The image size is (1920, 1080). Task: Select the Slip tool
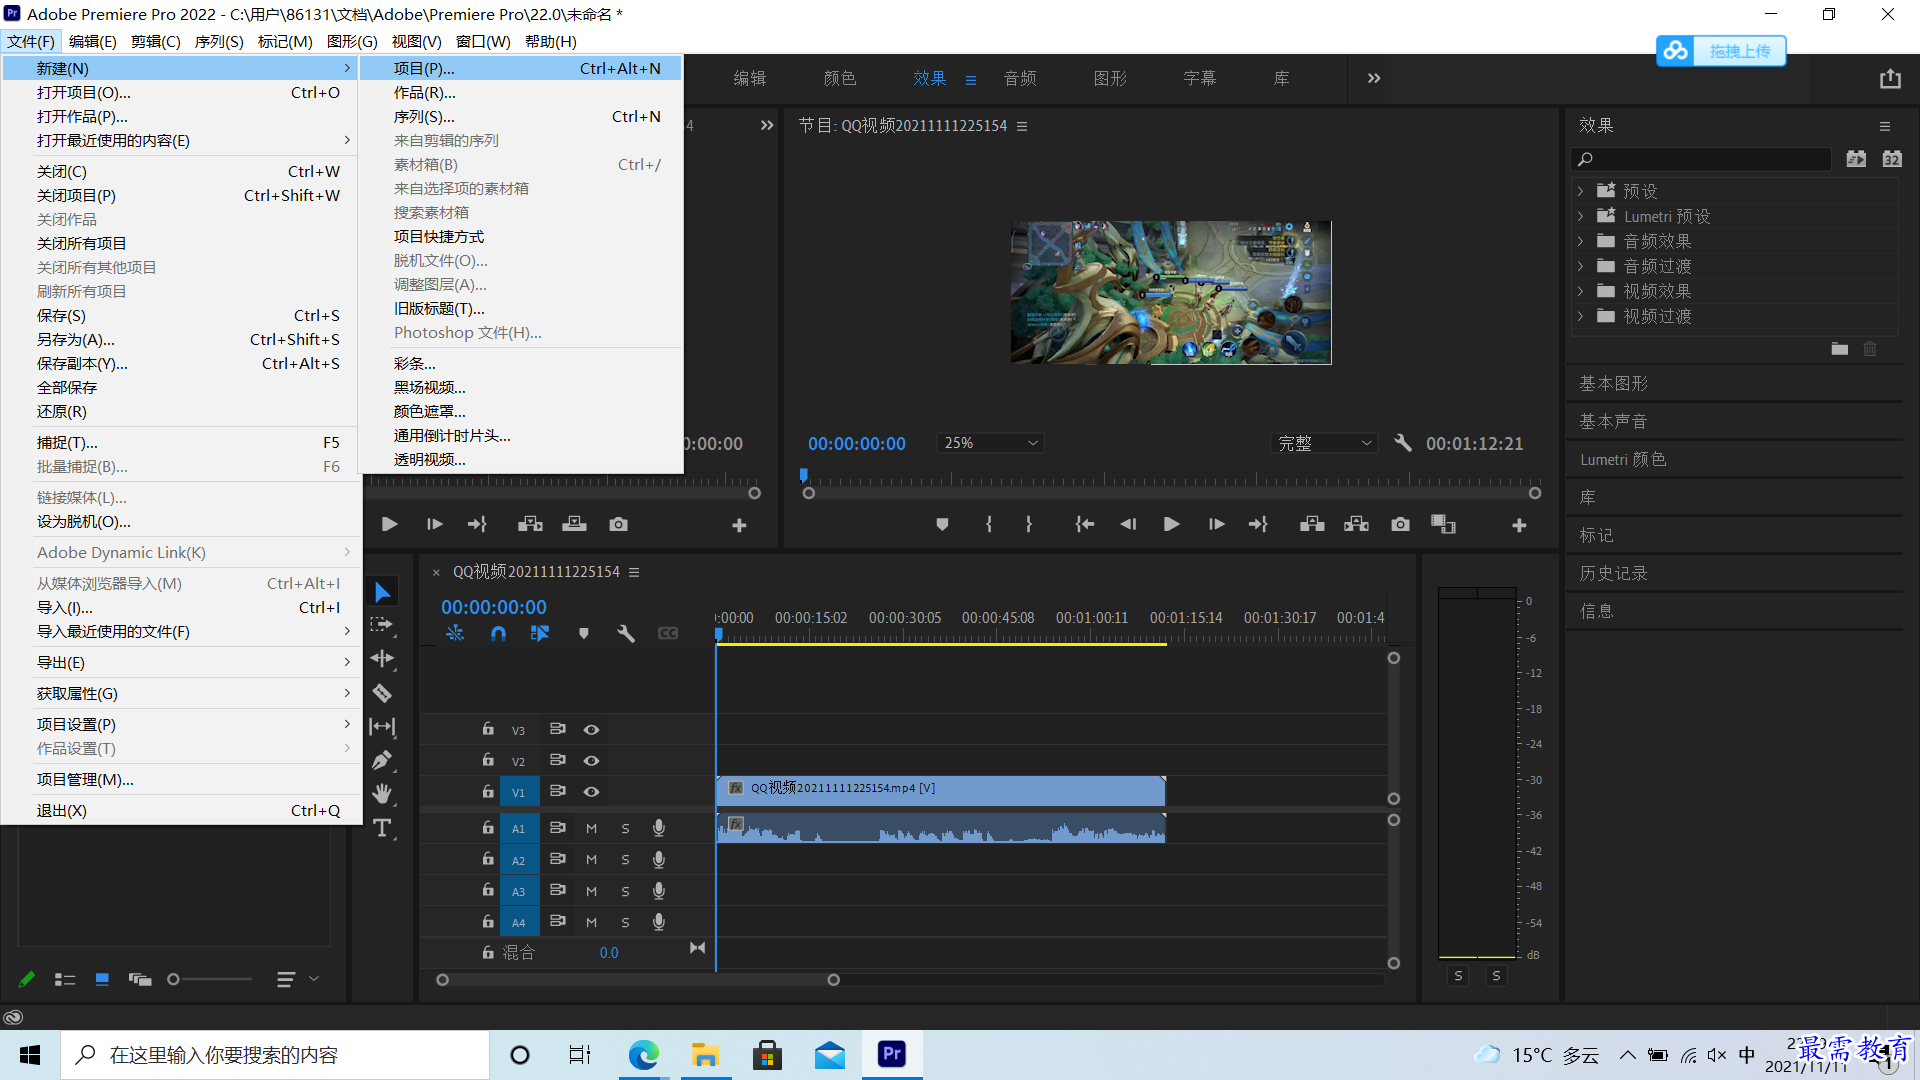pyautogui.click(x=382, y=726)
